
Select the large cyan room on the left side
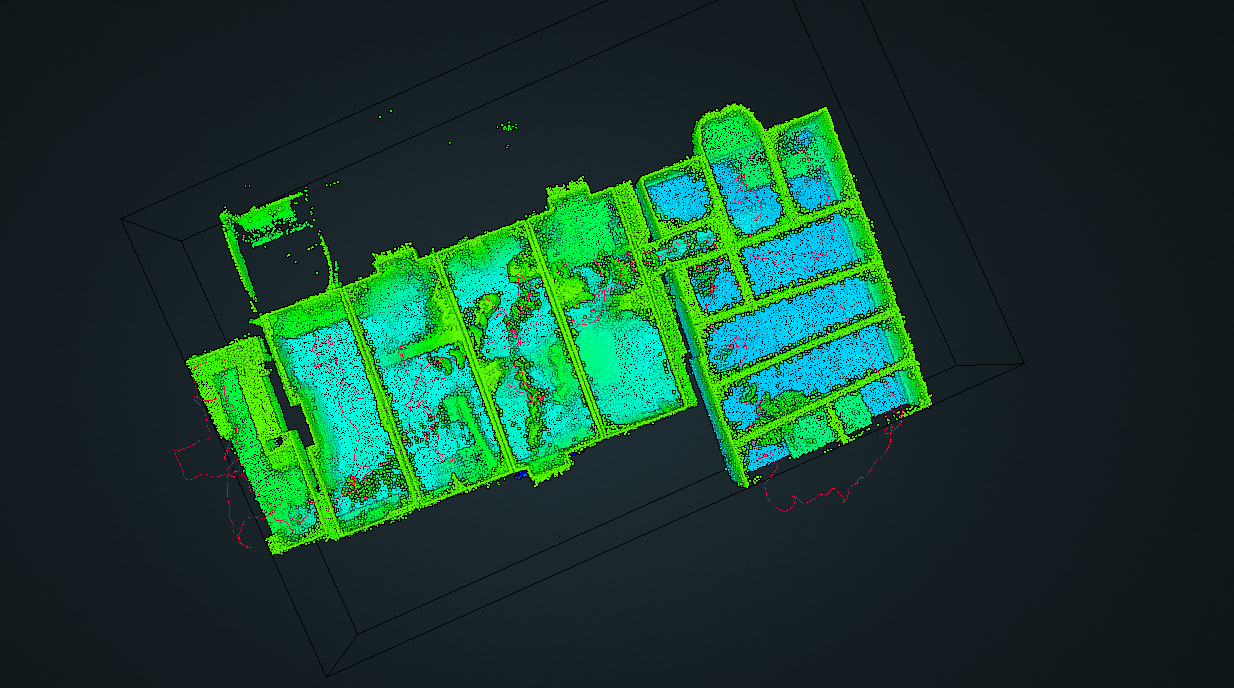[340, 390]
